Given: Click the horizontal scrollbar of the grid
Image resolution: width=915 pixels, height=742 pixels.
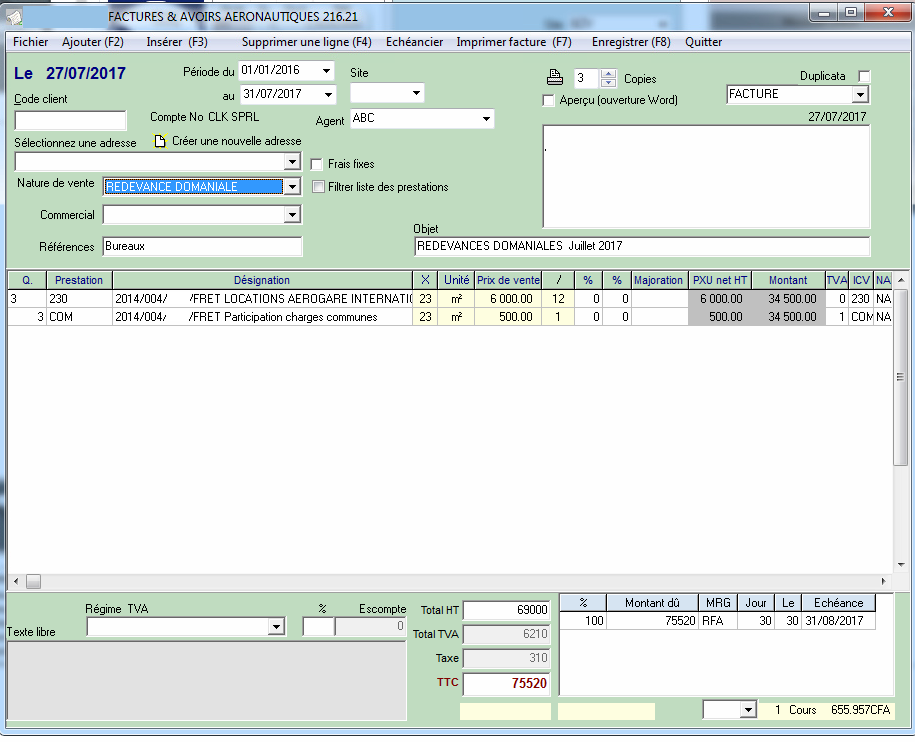Looking at the screenshot, I should [450, 581].
